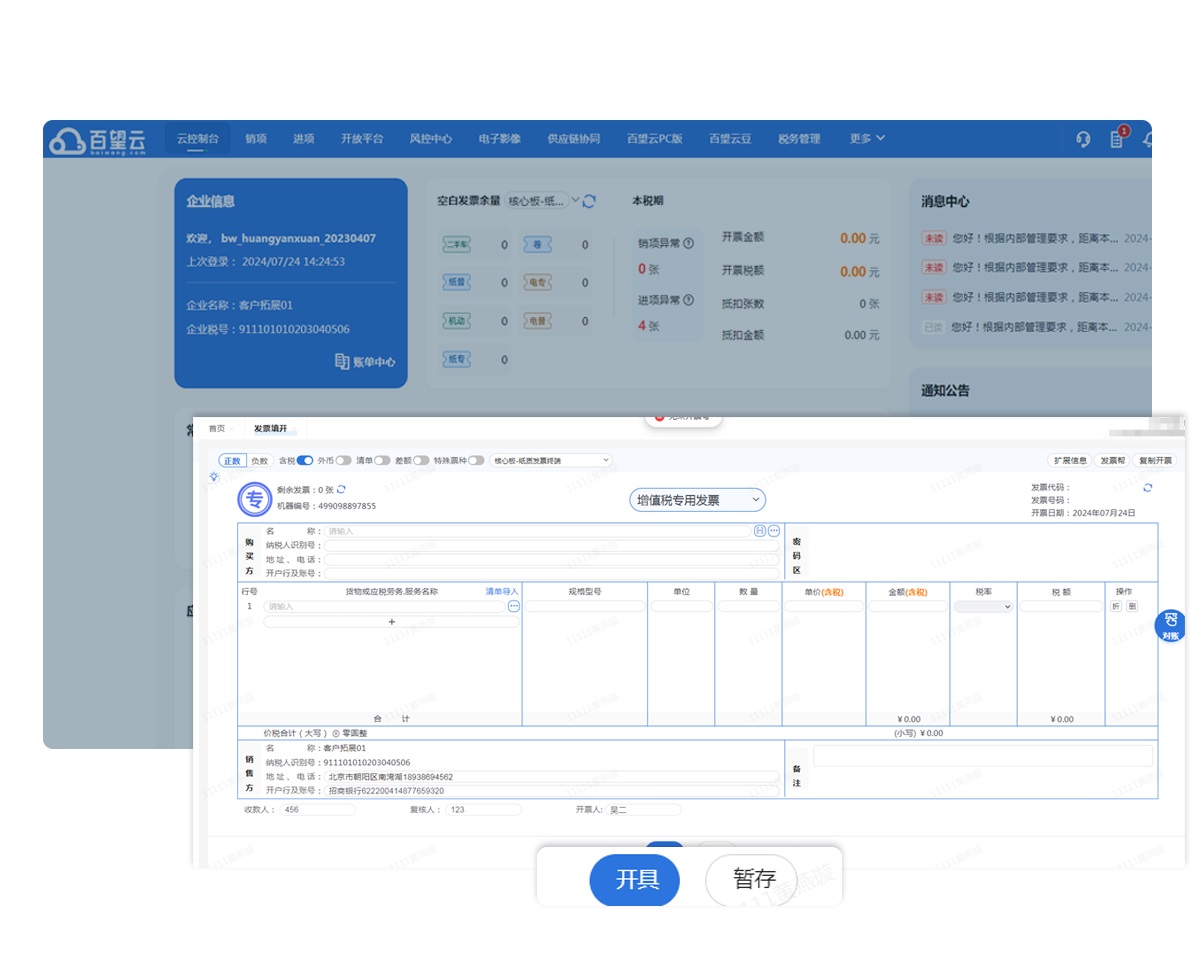Open the customer service headset icon

[1083, 139]
